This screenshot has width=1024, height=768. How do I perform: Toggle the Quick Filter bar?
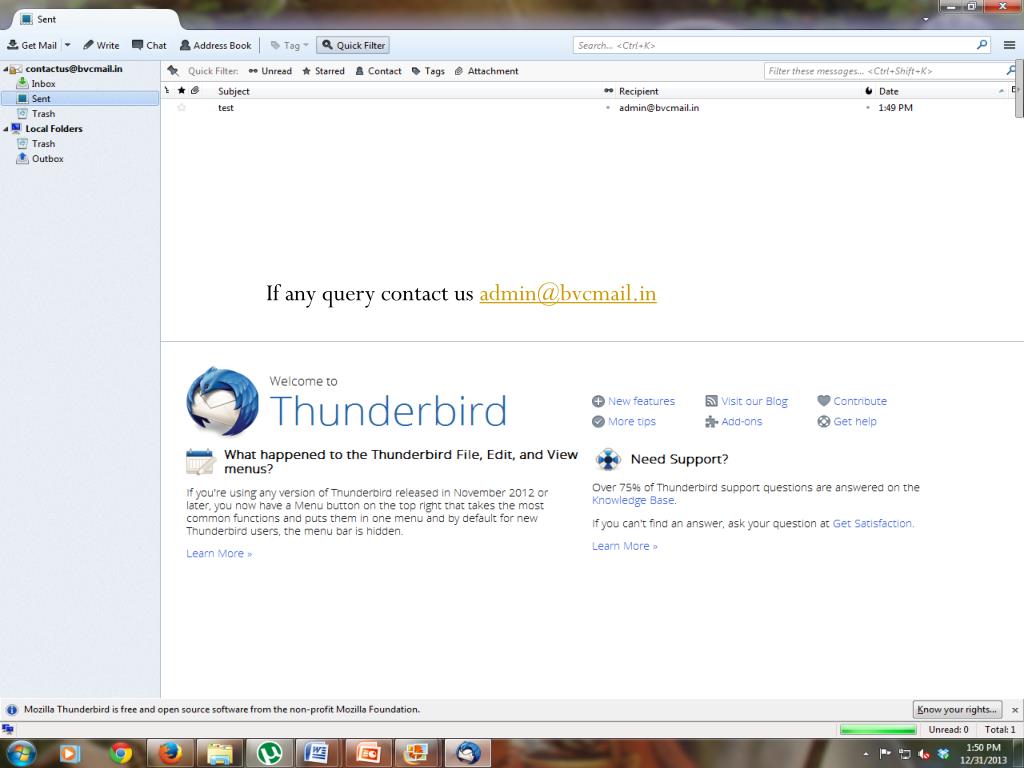(353, 45)
